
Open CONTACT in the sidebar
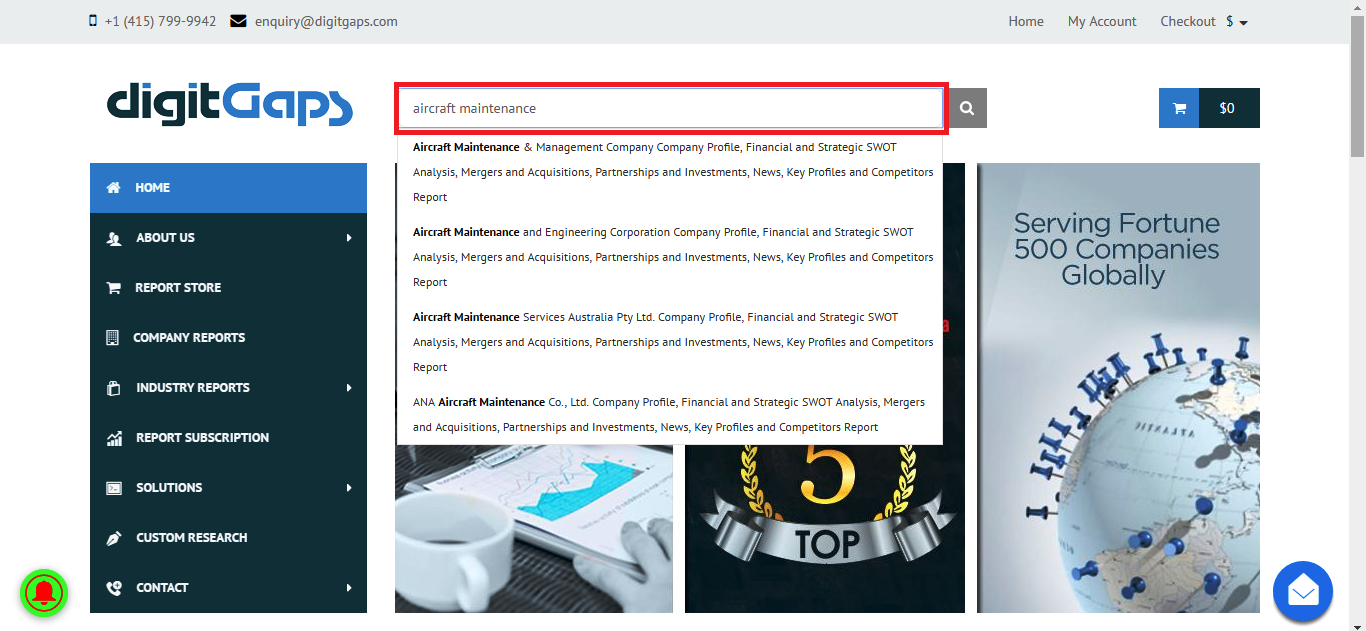coord(228,588)
